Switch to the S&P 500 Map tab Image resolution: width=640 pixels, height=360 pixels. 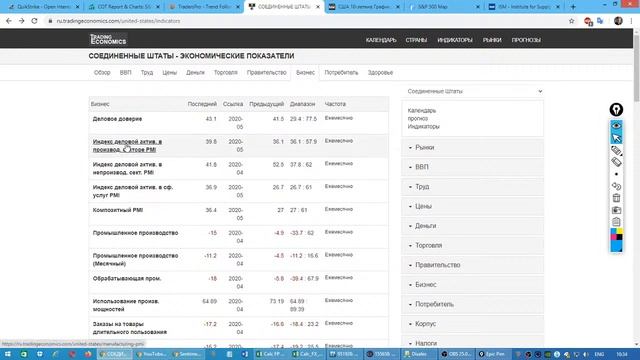click(444, 7)
